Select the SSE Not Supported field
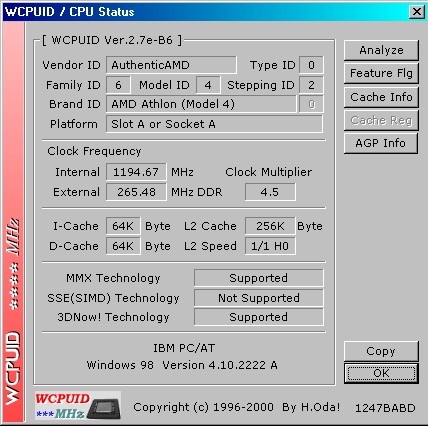The image size is (428, 427). pyautogui.click(x=259, y=298)
